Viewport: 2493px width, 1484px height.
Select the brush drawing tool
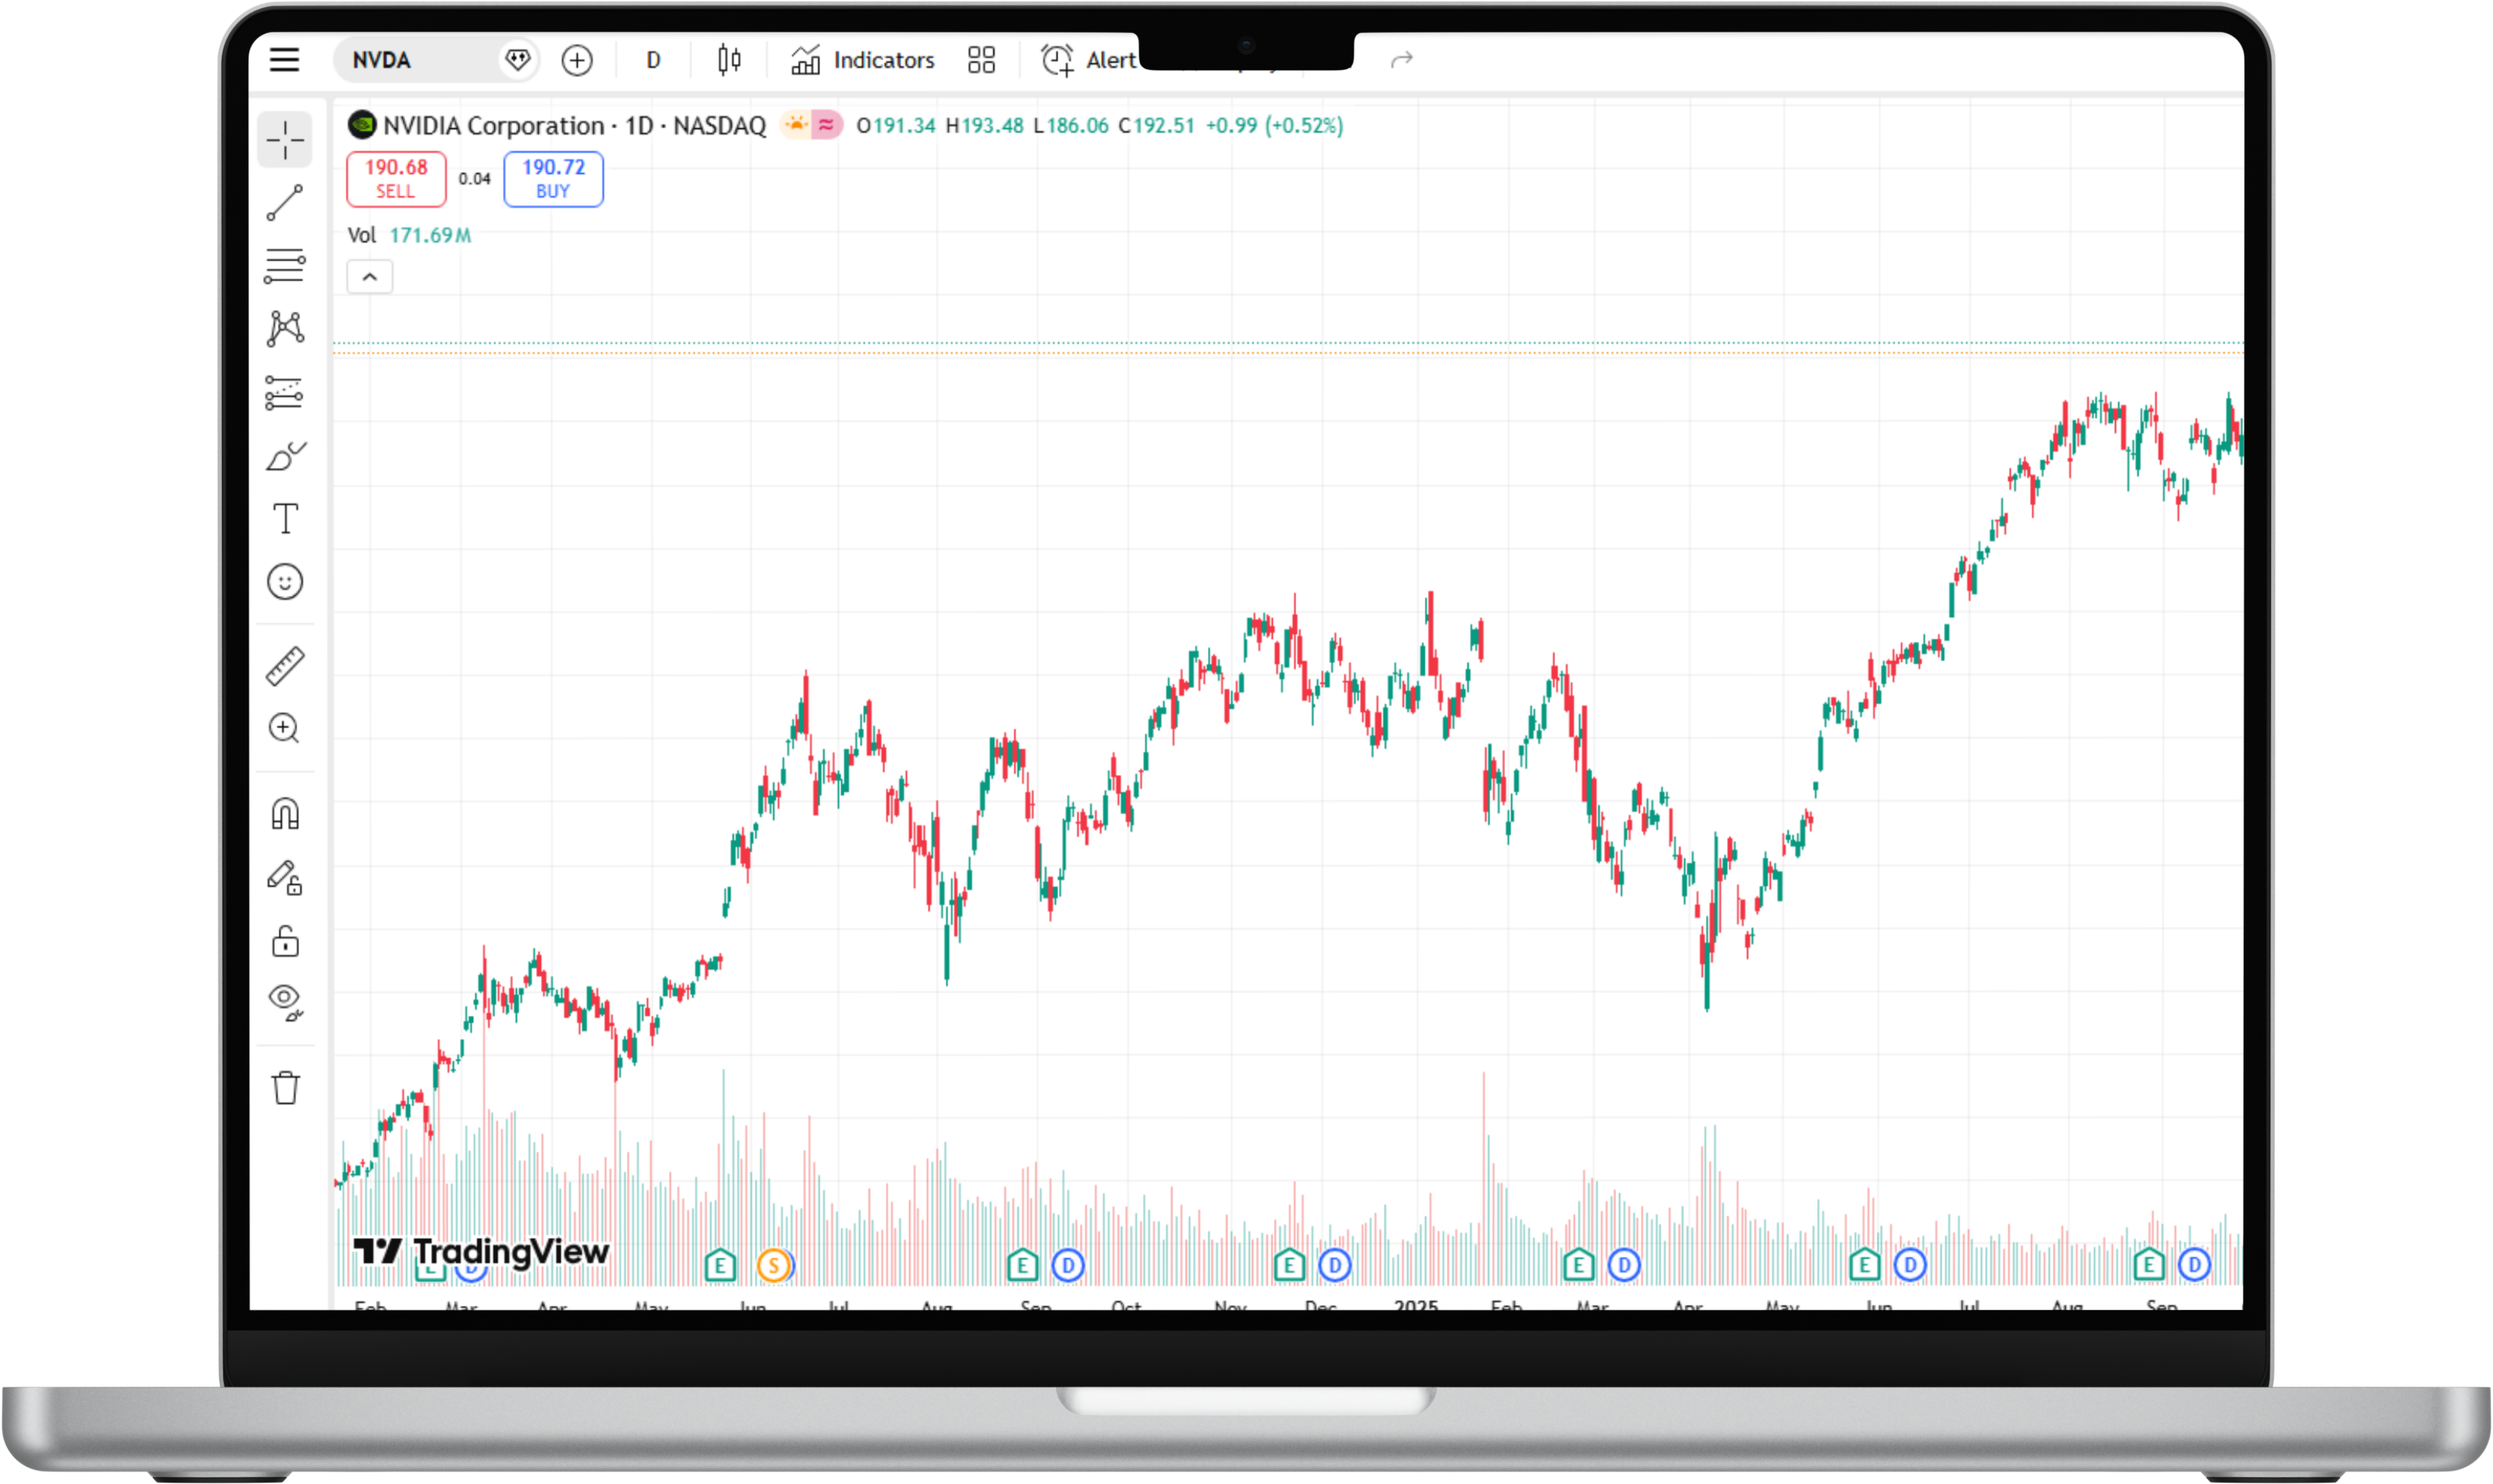coord(285,457)
